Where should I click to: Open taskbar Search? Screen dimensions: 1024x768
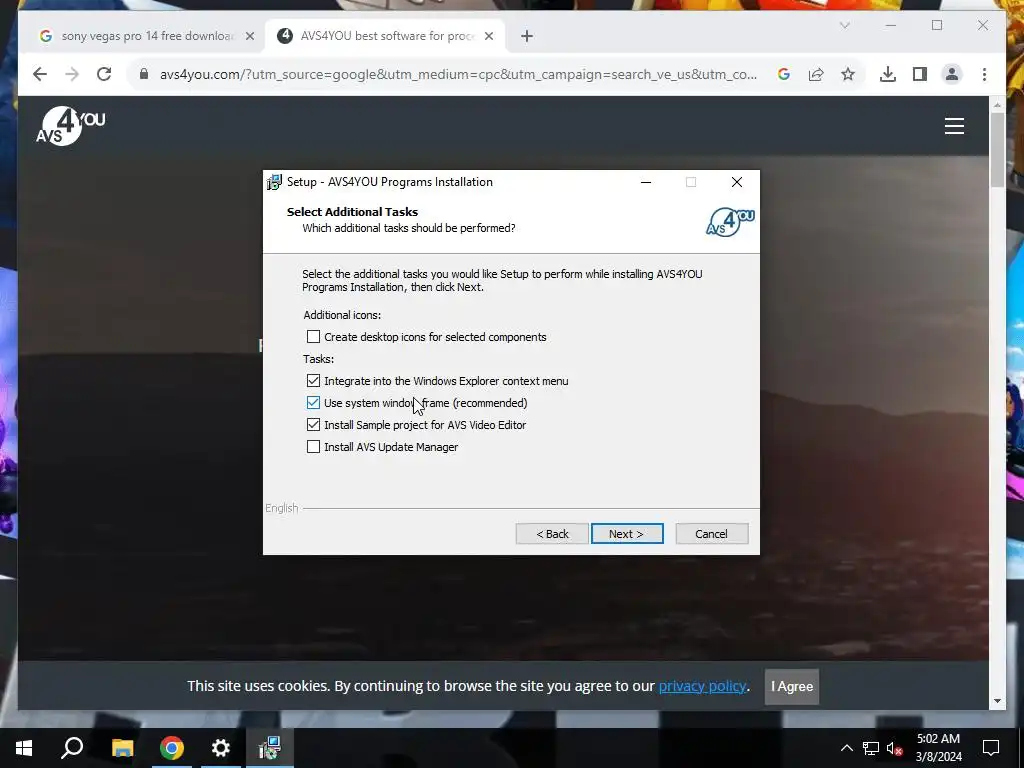point(72,748)
